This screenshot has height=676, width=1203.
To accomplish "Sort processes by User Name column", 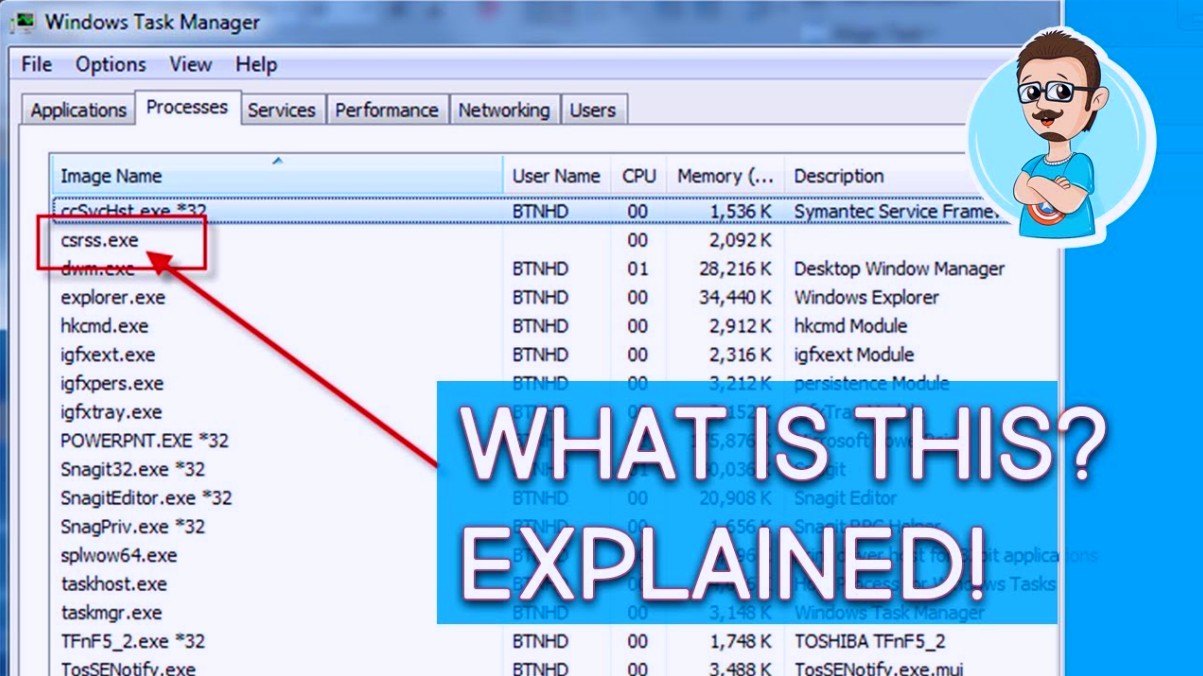I will click(x=556, y=175).
